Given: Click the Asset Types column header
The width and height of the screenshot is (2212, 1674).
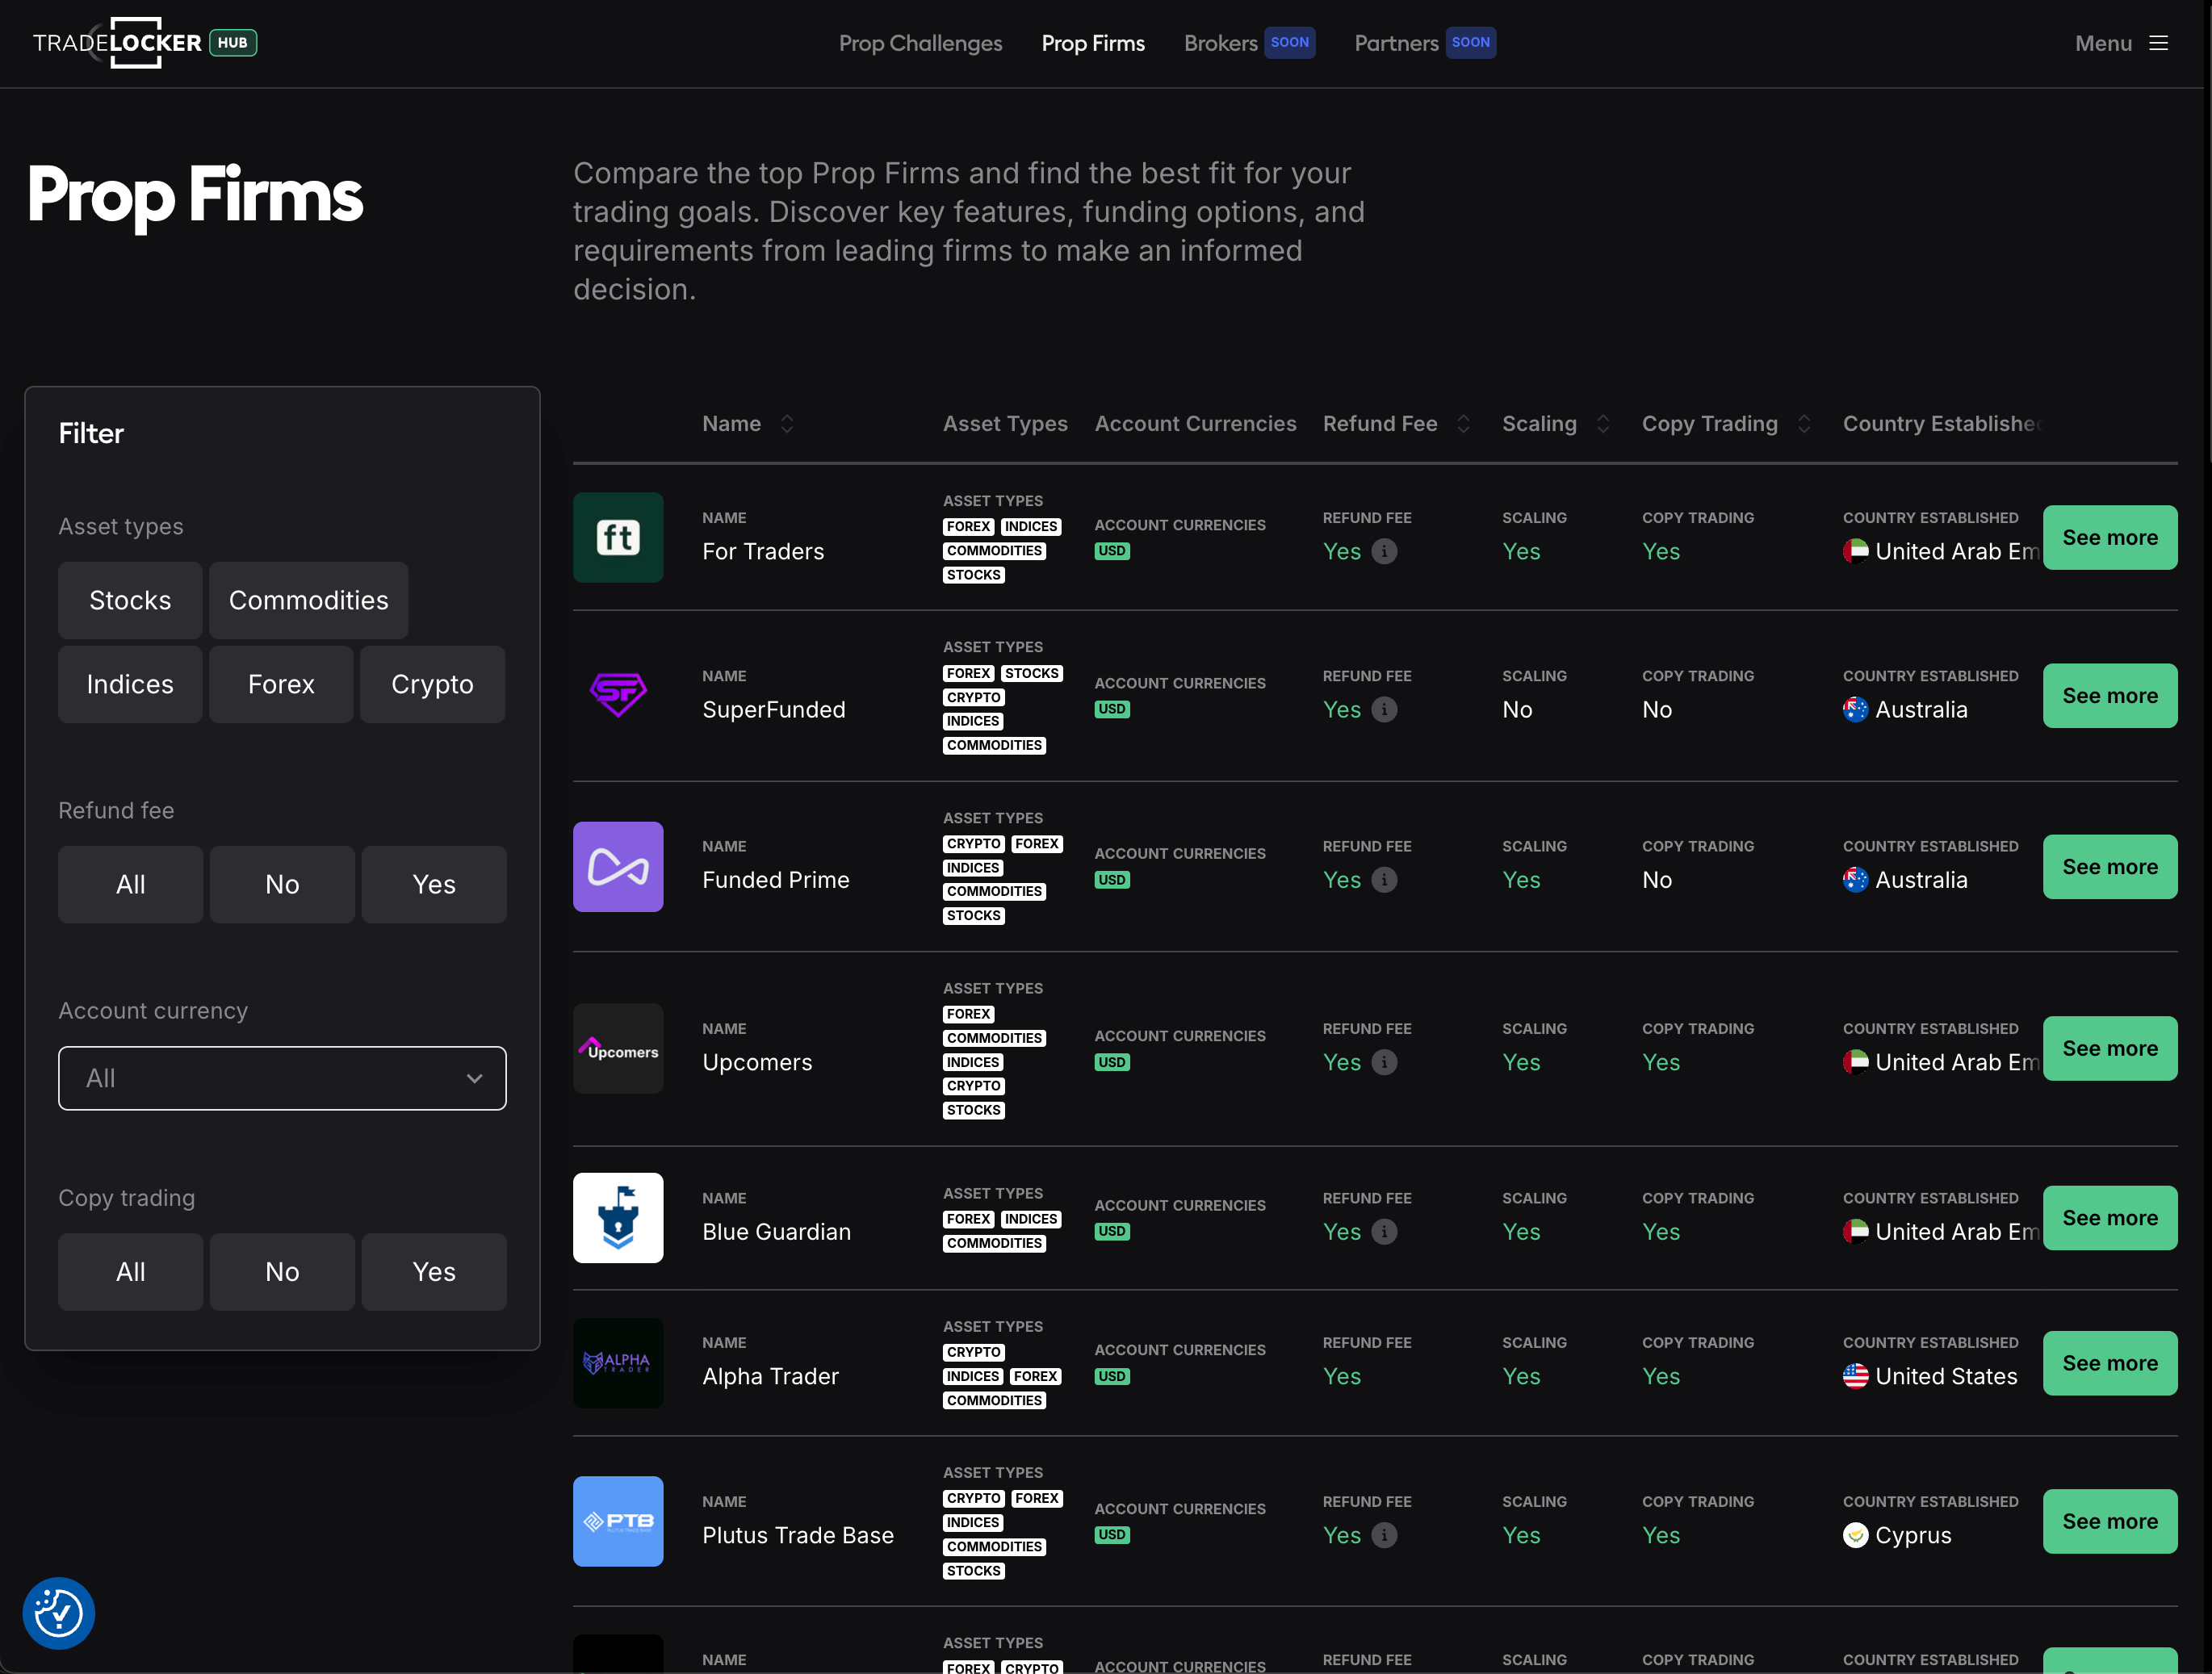Looking at the screenshot, I should (1005, 424).
